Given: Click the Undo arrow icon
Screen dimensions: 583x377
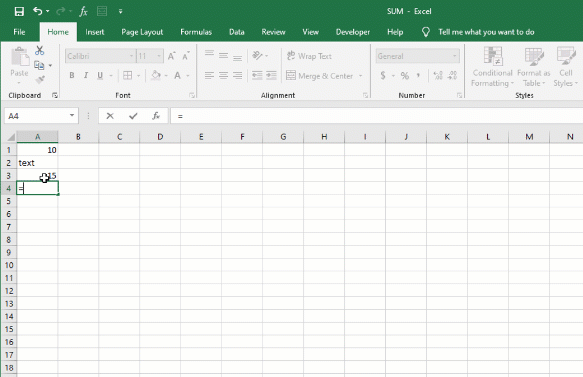Looking at the screenshot, I should click(38, 11).
